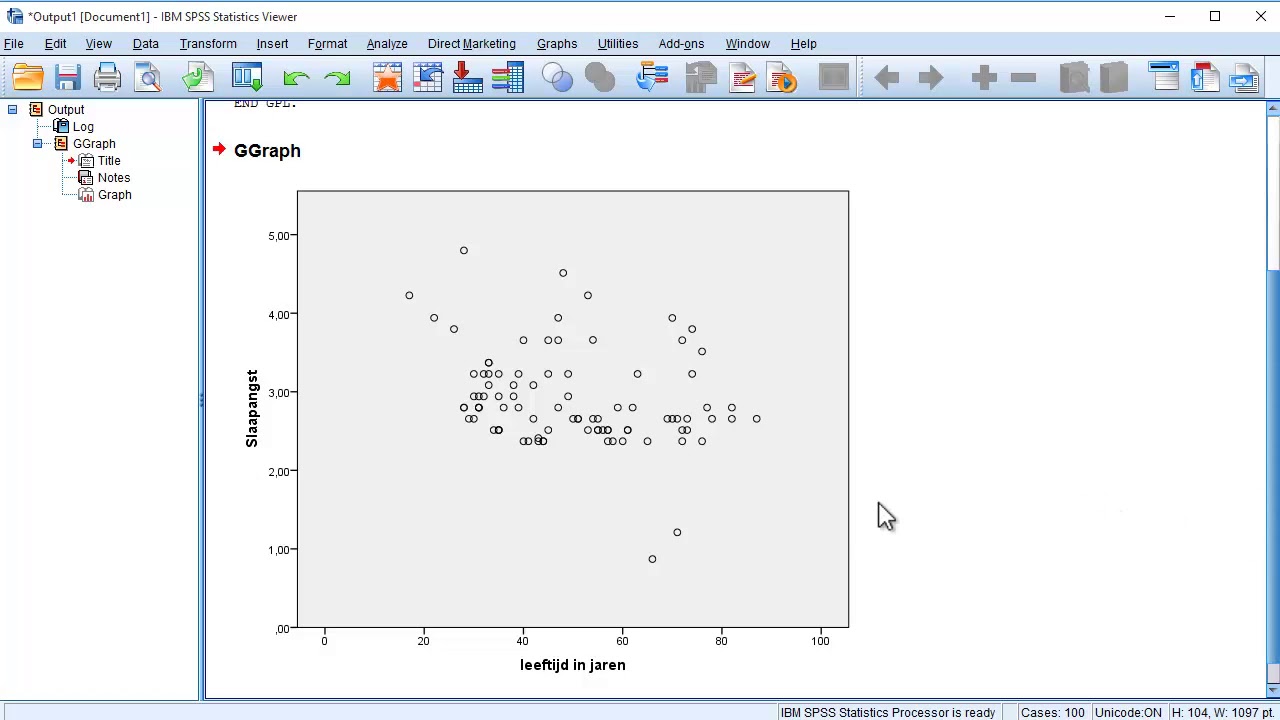1280x720 pixels.
Task: Click 'IBM SPSS Statistics Processor is ready' status
Action: [x=888, y=713]
